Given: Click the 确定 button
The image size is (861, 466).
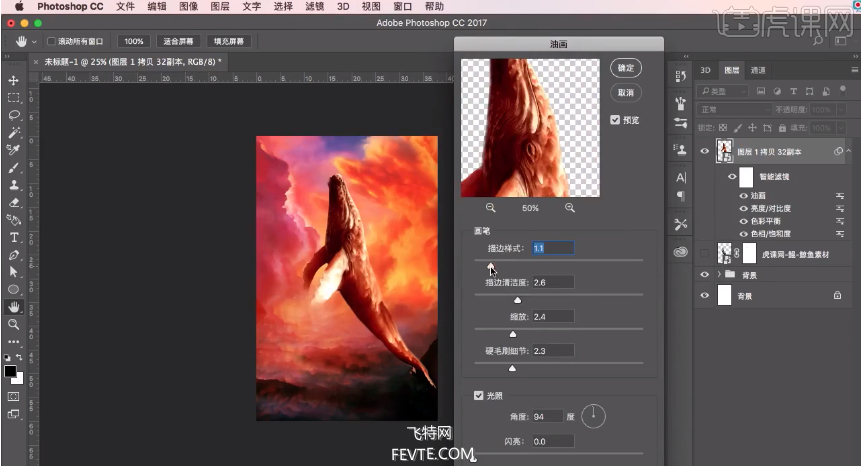Looking at the screenshot, I should (x=626, y=68).
